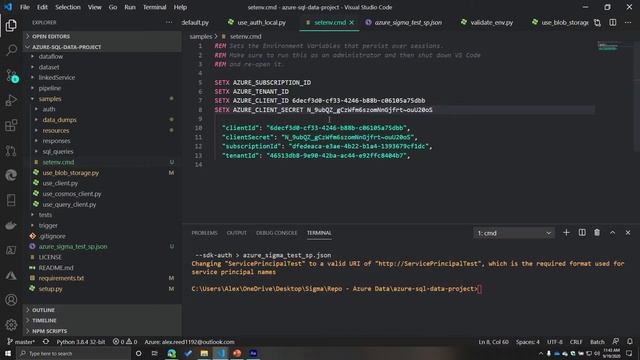This screenshot has height=360, width=640.
Task: Expand the NPM Scripts section
Action: point(102,331)
